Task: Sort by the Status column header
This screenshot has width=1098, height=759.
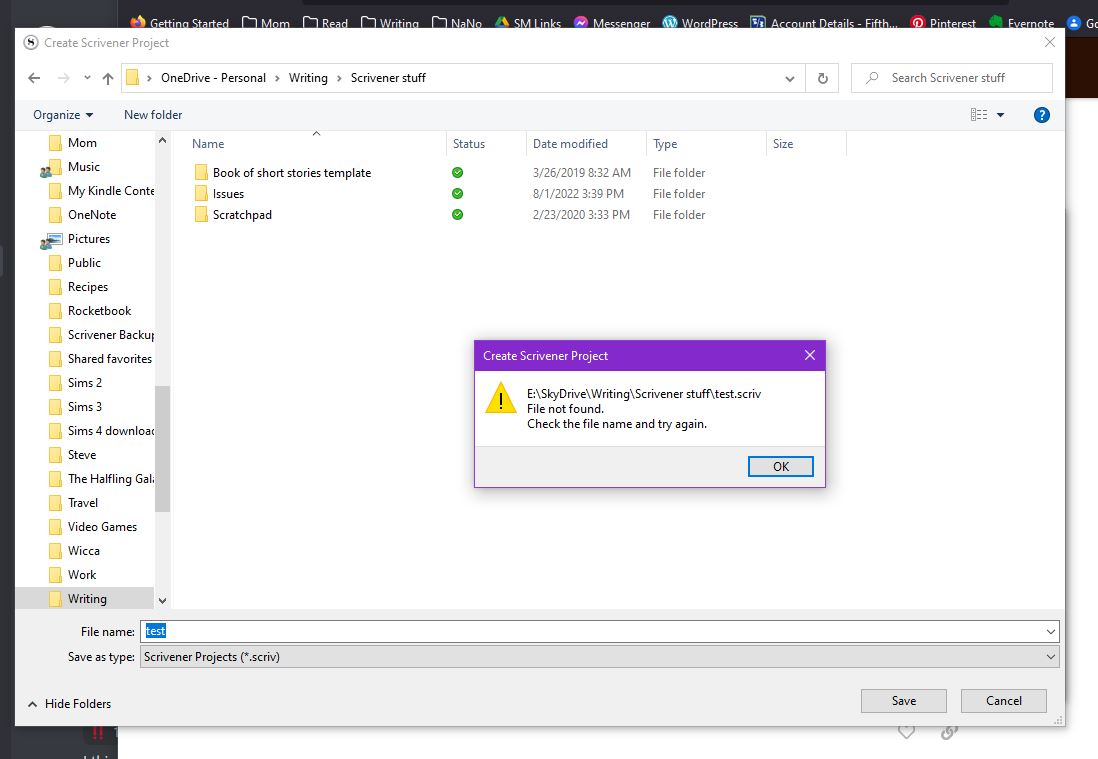Action: point(468,144)
